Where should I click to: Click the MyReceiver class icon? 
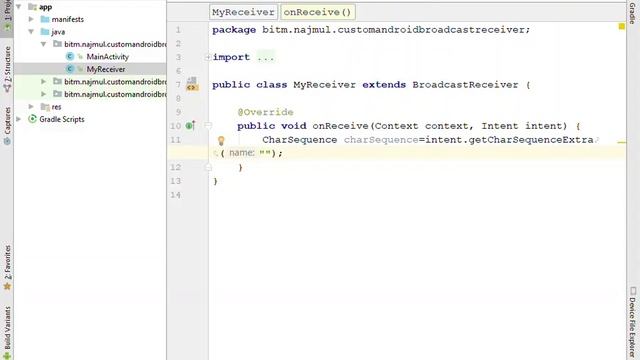pyautogui.click(x=70, y=69)
